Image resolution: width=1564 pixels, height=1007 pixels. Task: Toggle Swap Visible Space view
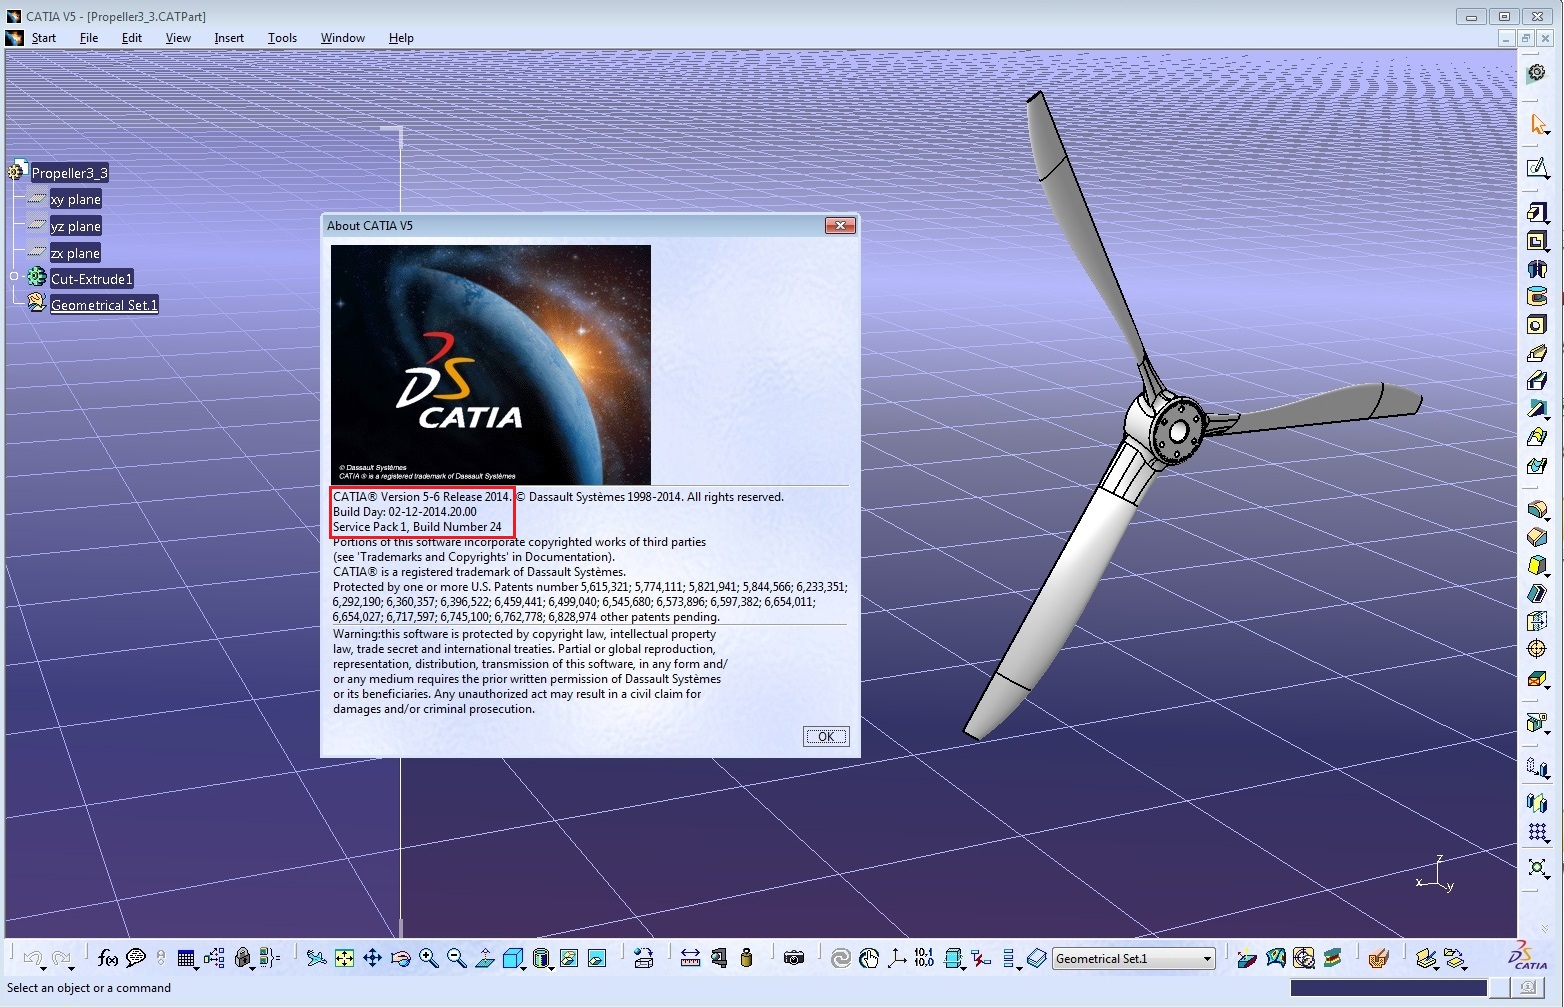tap(596, 958)
